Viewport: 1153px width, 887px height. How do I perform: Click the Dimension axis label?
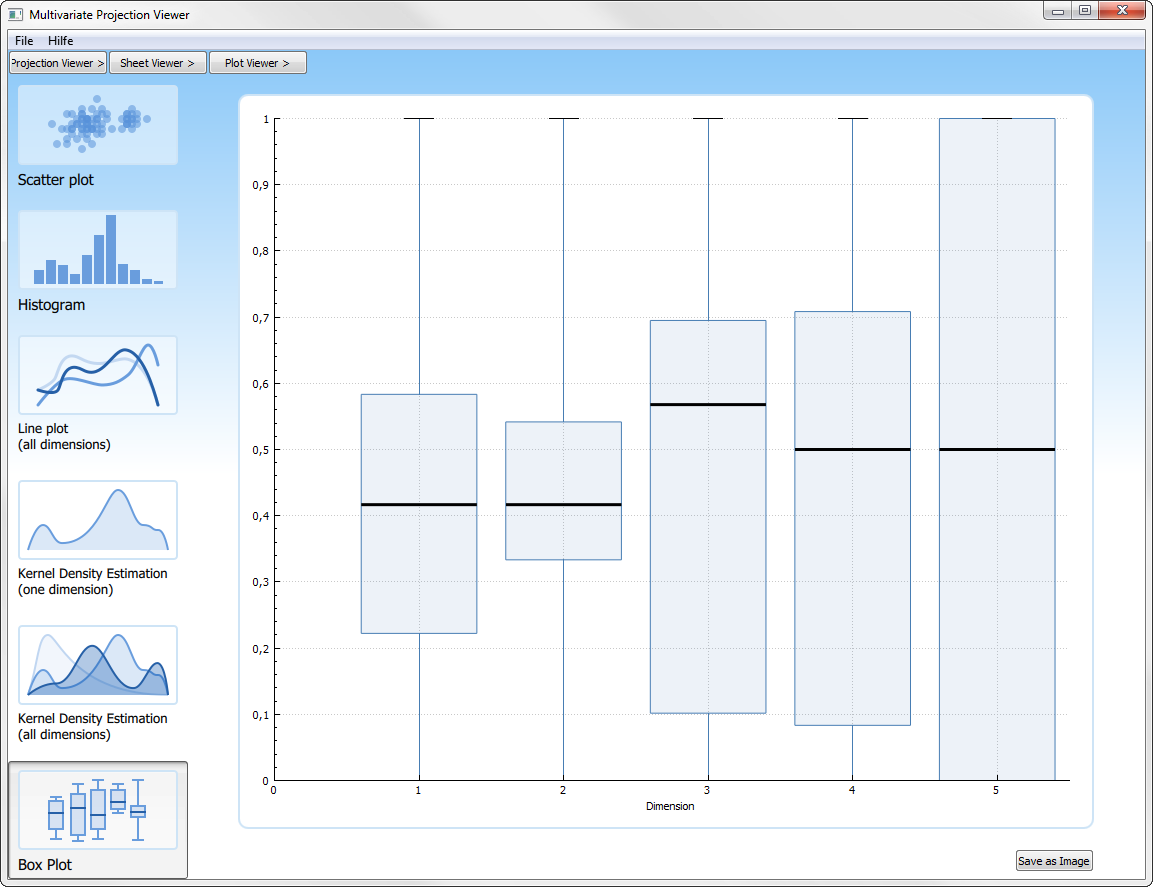[670, 806]
